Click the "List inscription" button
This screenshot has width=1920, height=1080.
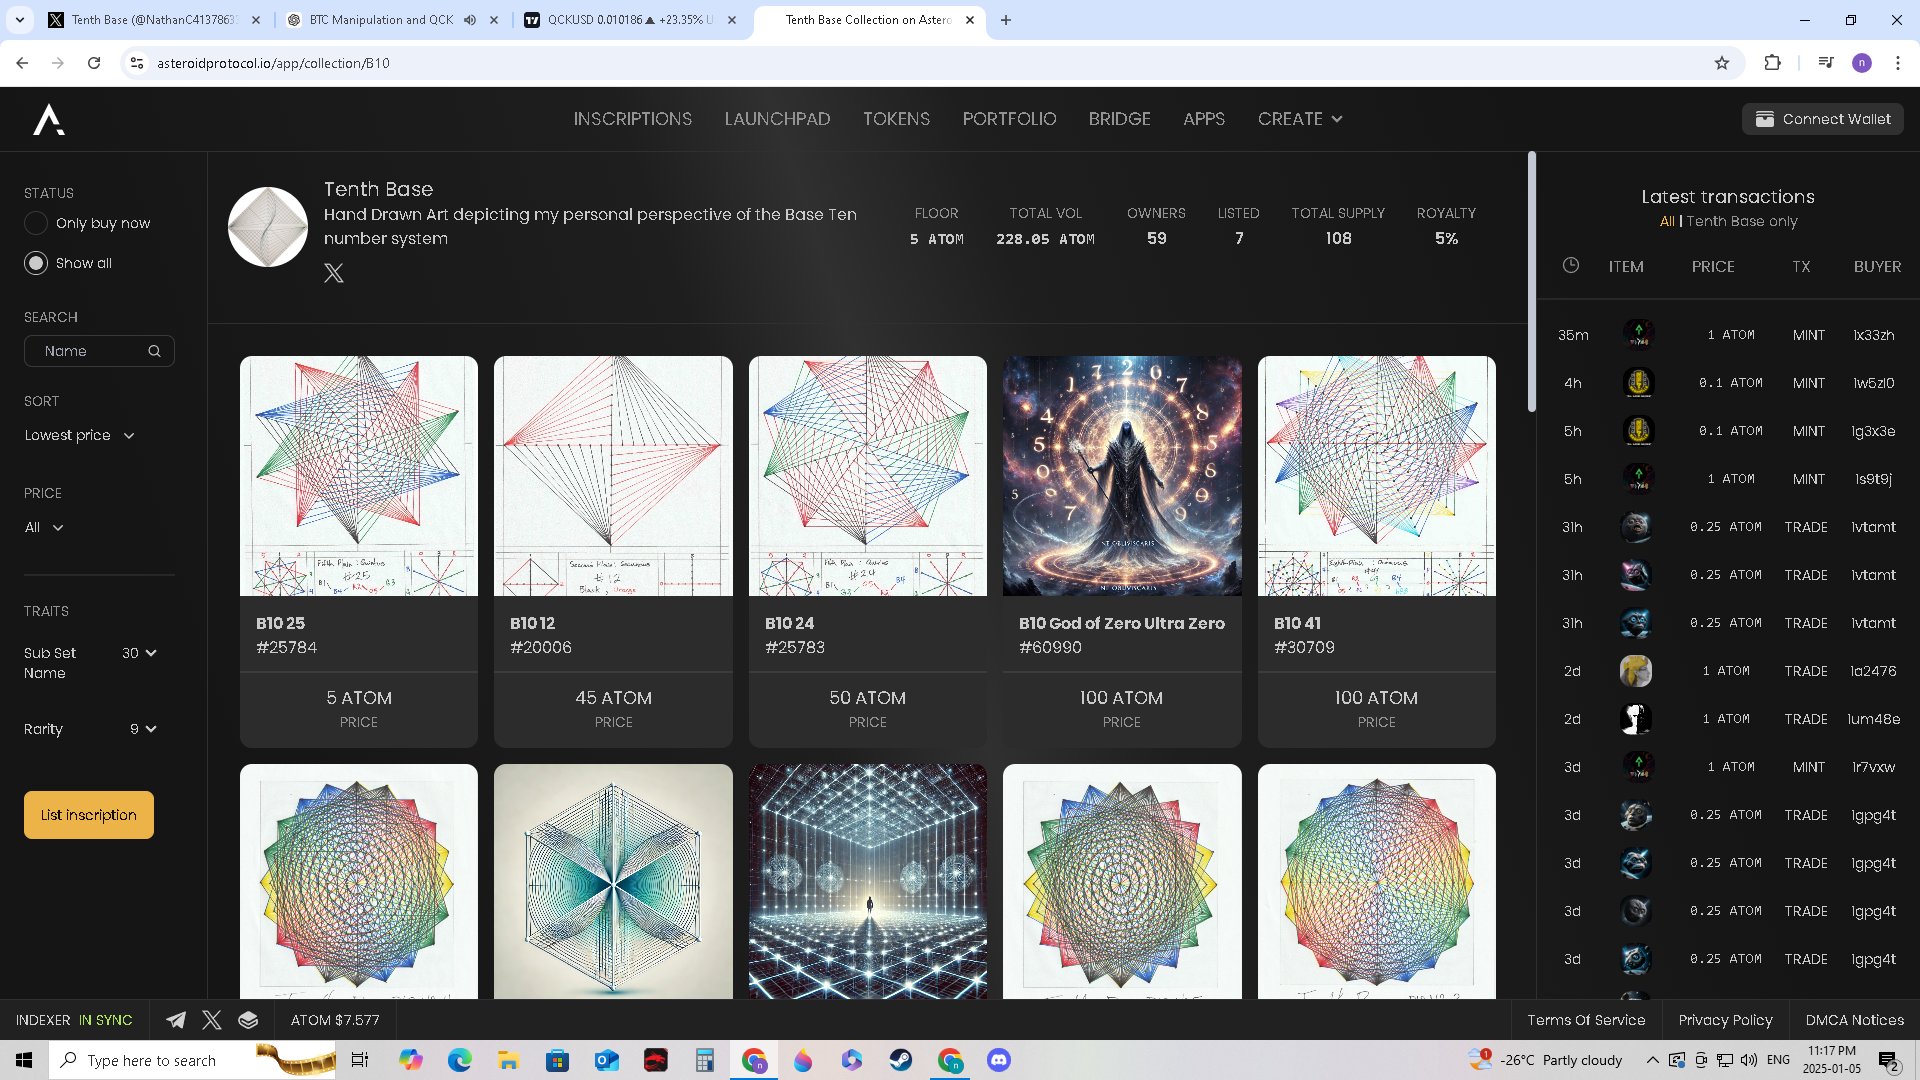pyautogui.click(x=89, y=815)
